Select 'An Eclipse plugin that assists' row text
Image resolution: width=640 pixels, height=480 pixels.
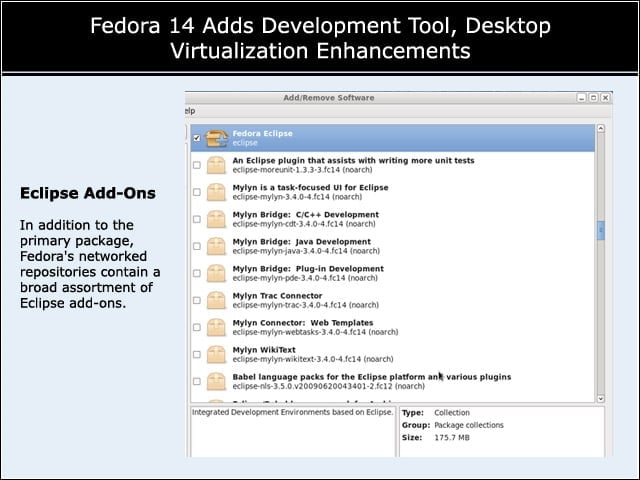353,160
